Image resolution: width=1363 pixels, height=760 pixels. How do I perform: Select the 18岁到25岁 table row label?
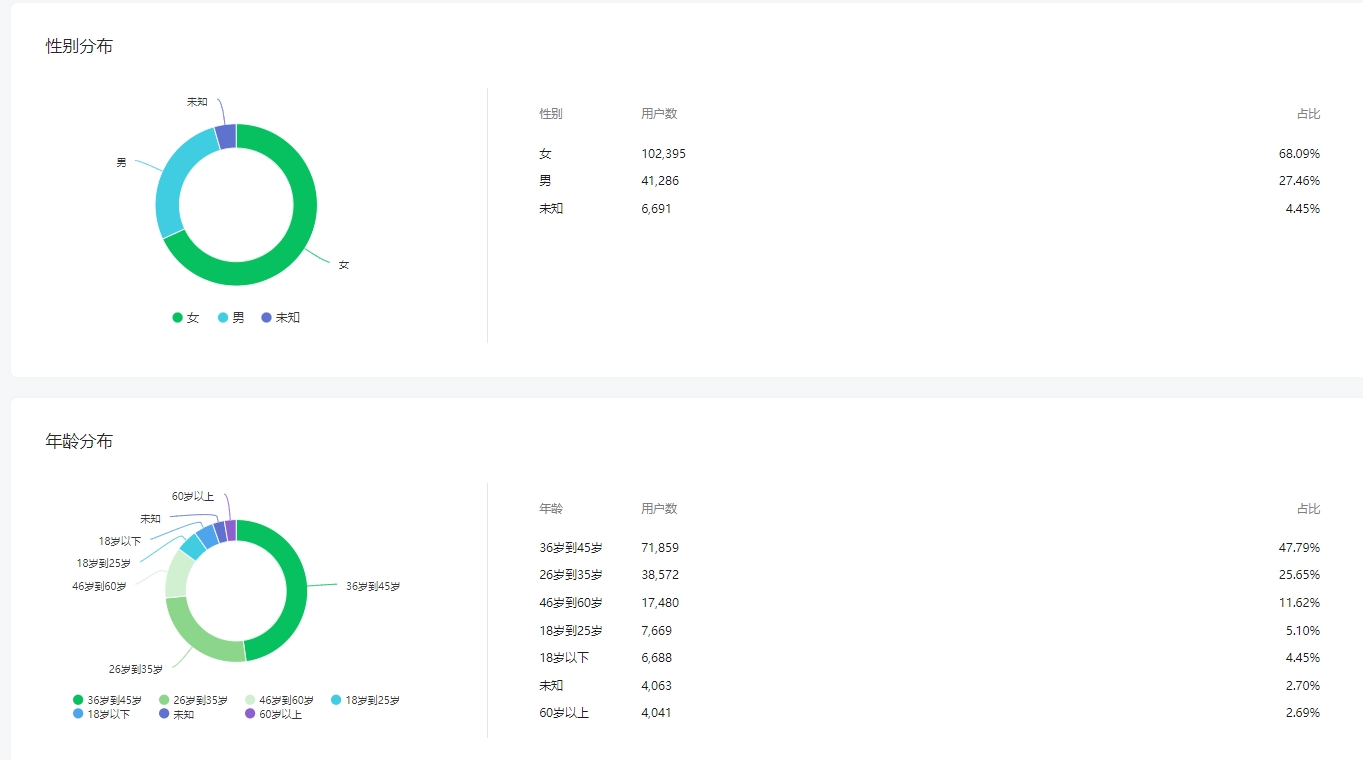click(x=571, y=631)
